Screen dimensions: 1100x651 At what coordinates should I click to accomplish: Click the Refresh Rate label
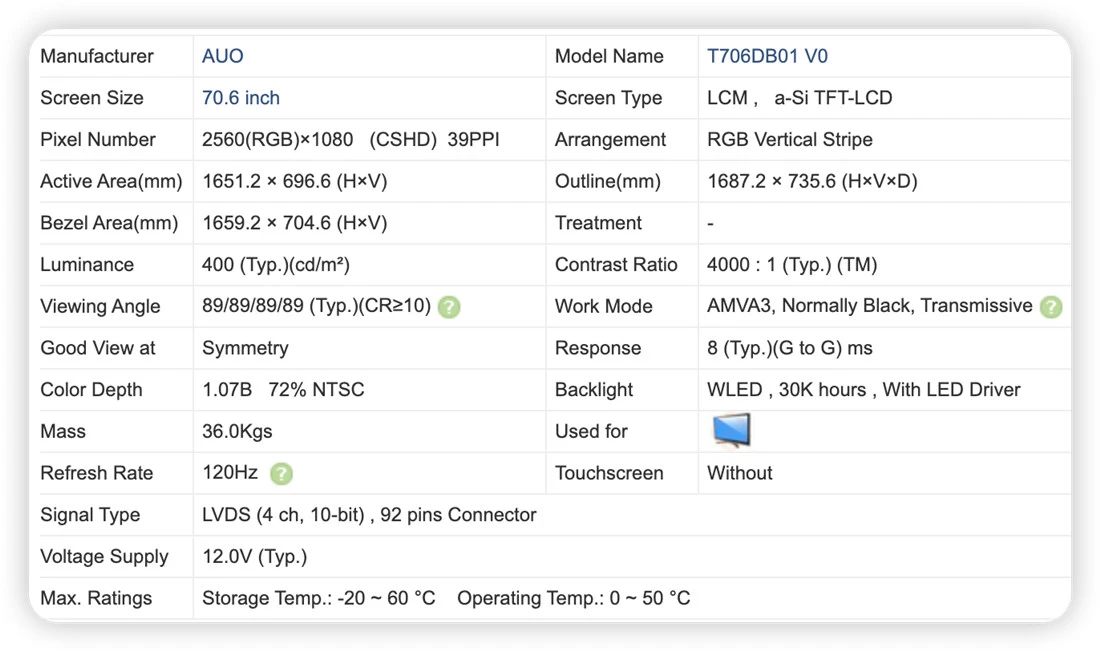coord(97,473)
